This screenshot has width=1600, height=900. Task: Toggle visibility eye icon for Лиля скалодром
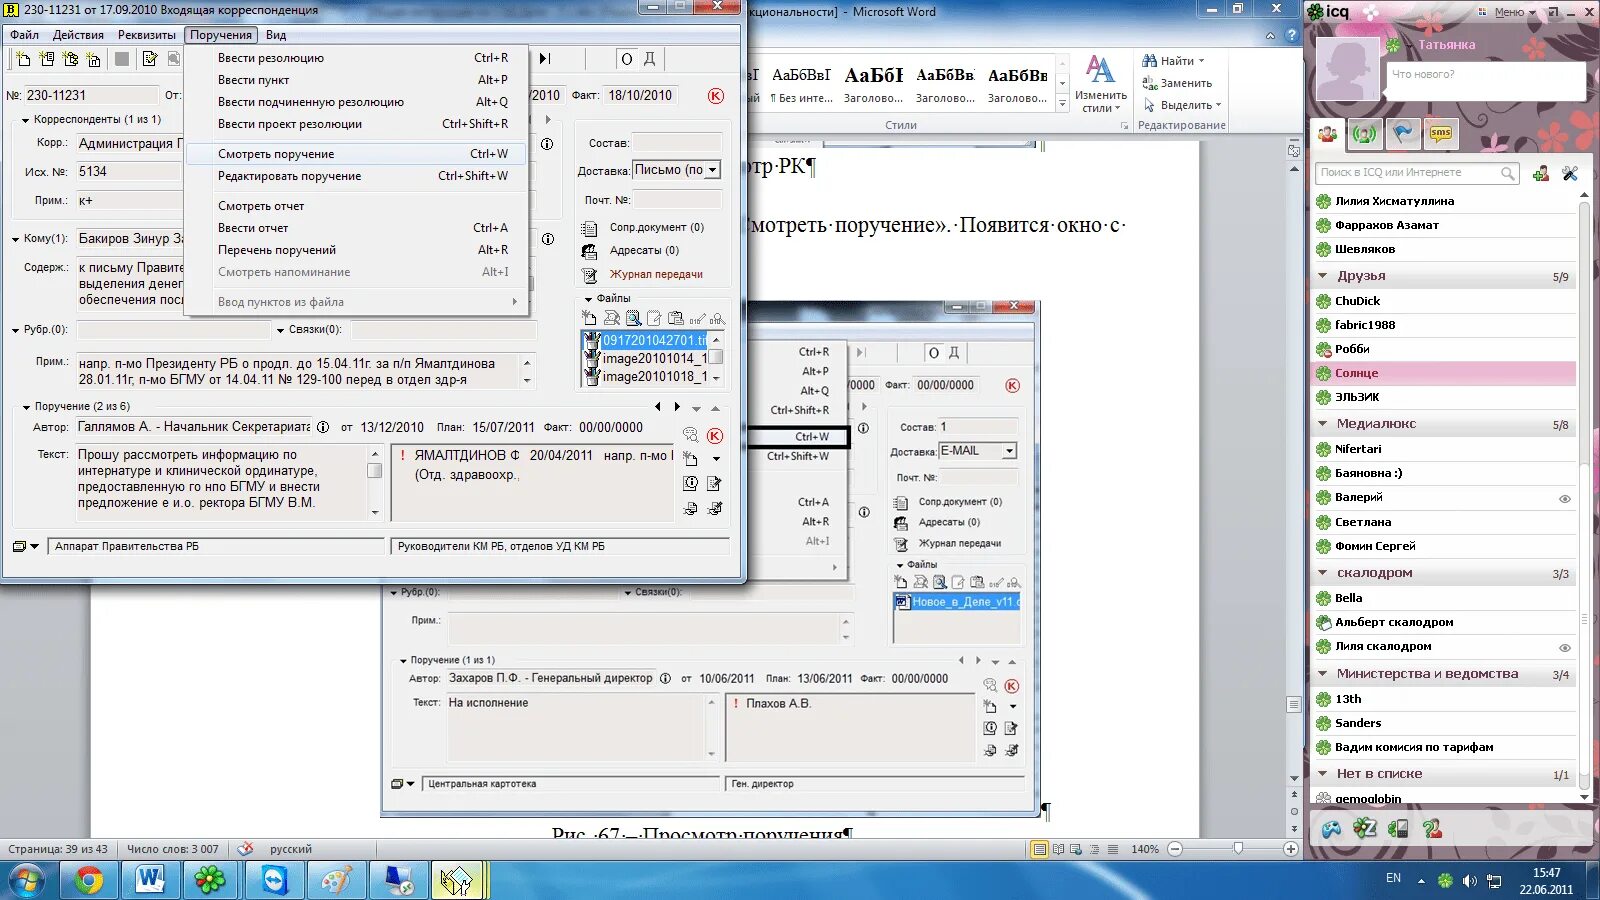coord(1565,647)
